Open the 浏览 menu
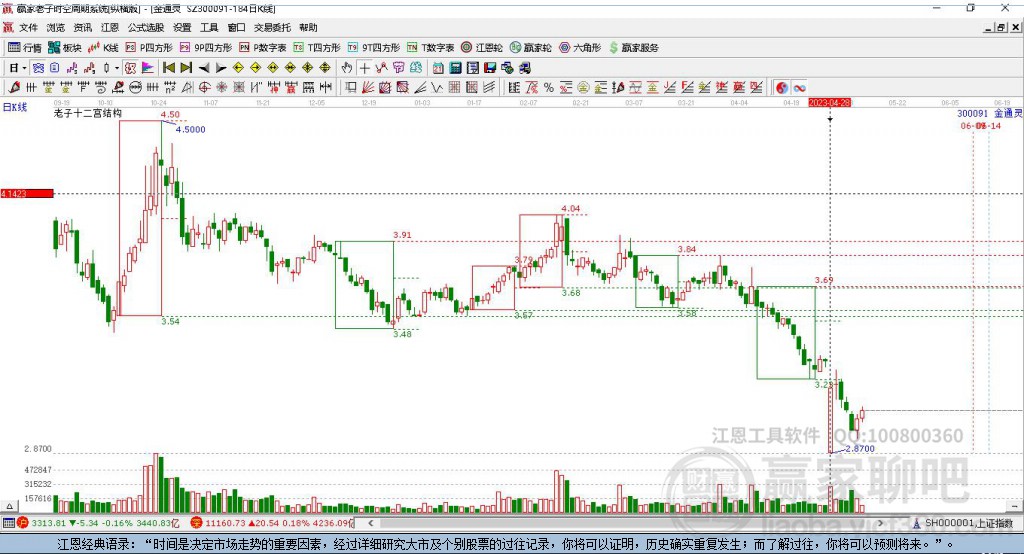1024x554 pixels. (56, 27)
